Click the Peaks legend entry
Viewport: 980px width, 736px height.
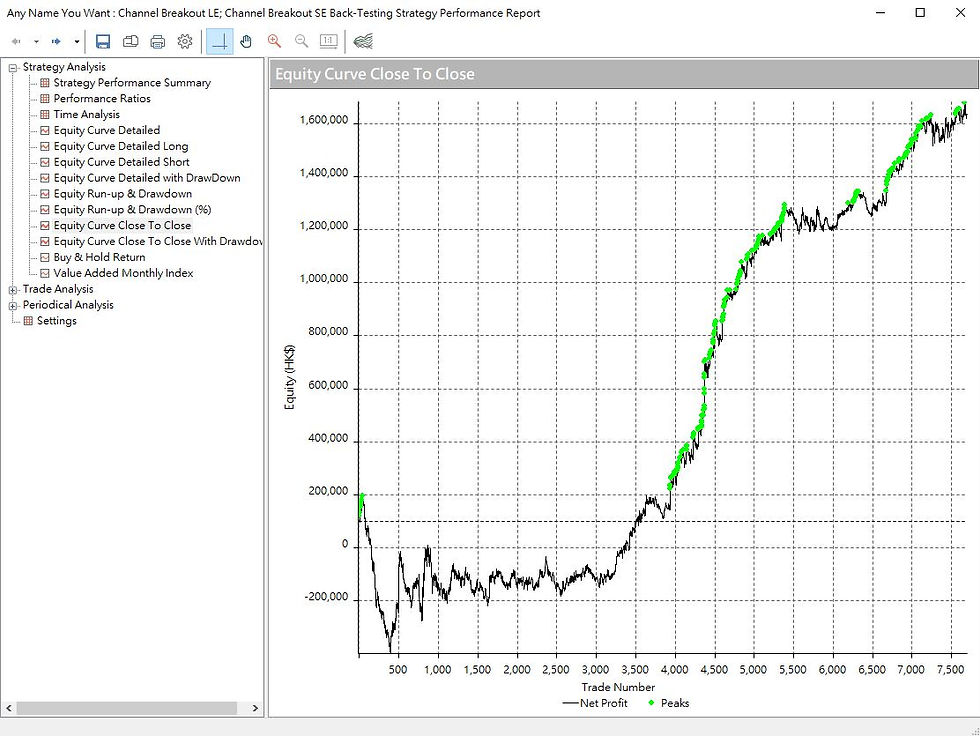click(x=668, y=703)
